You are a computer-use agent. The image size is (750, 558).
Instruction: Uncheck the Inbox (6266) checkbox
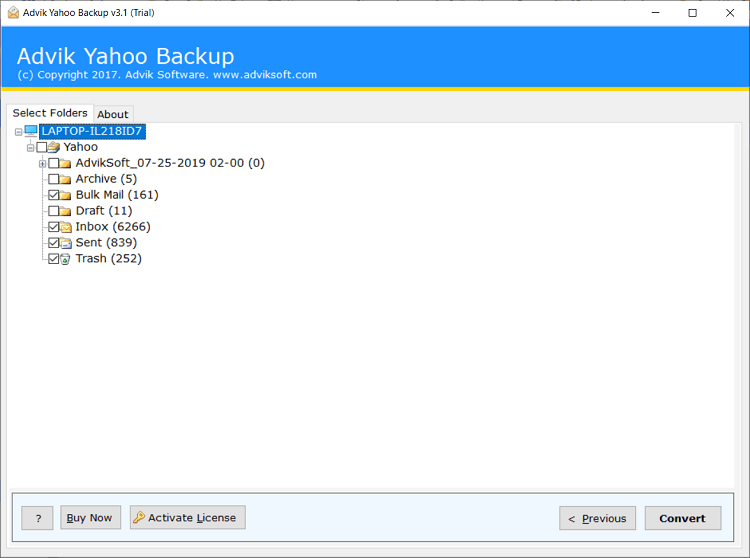(x=54, y=227)
